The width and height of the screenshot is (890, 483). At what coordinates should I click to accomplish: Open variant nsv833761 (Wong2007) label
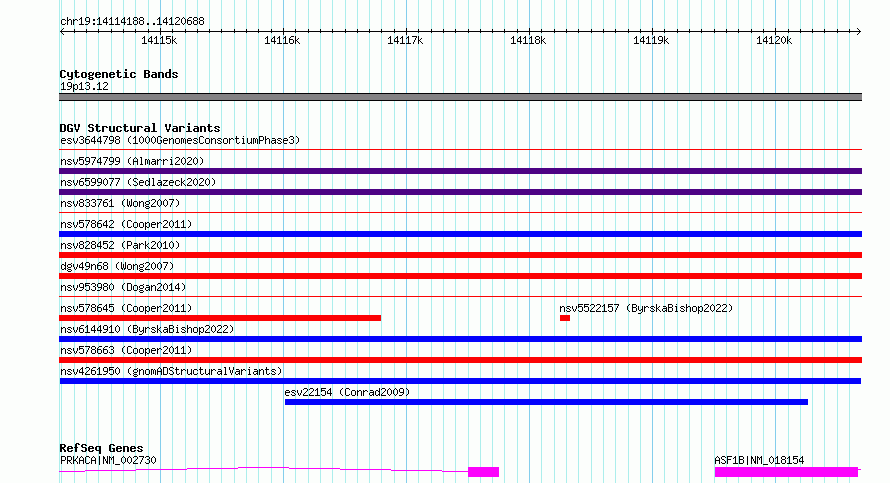tap(120, 203)
